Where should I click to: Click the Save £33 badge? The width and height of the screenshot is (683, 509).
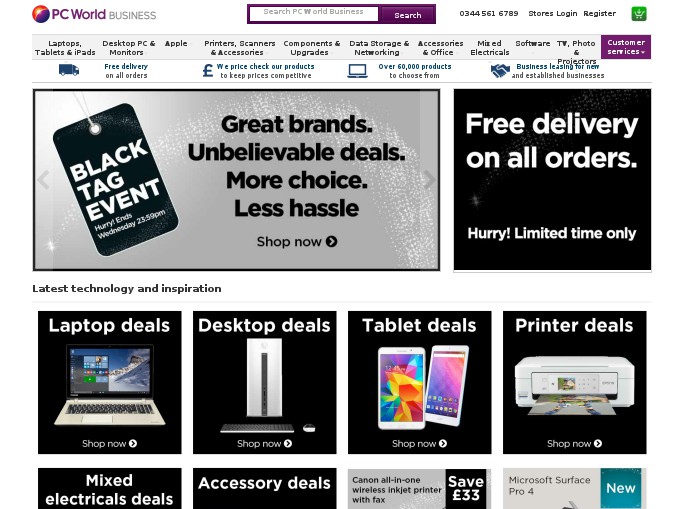click(x=466, y=488)
